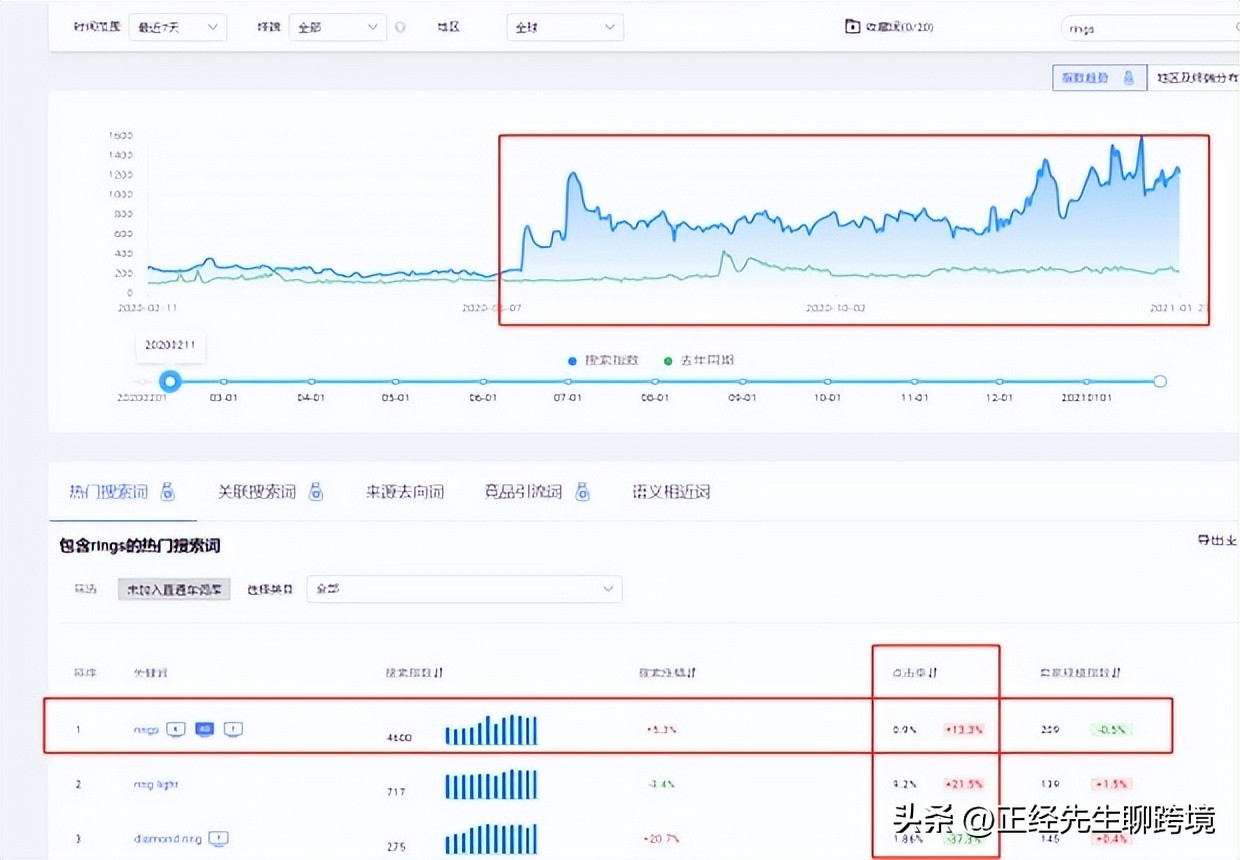1240x860 pixels.
Task: Select the 指数趋势 view button
Action: pyautogui.click(x=1099, y=78)
